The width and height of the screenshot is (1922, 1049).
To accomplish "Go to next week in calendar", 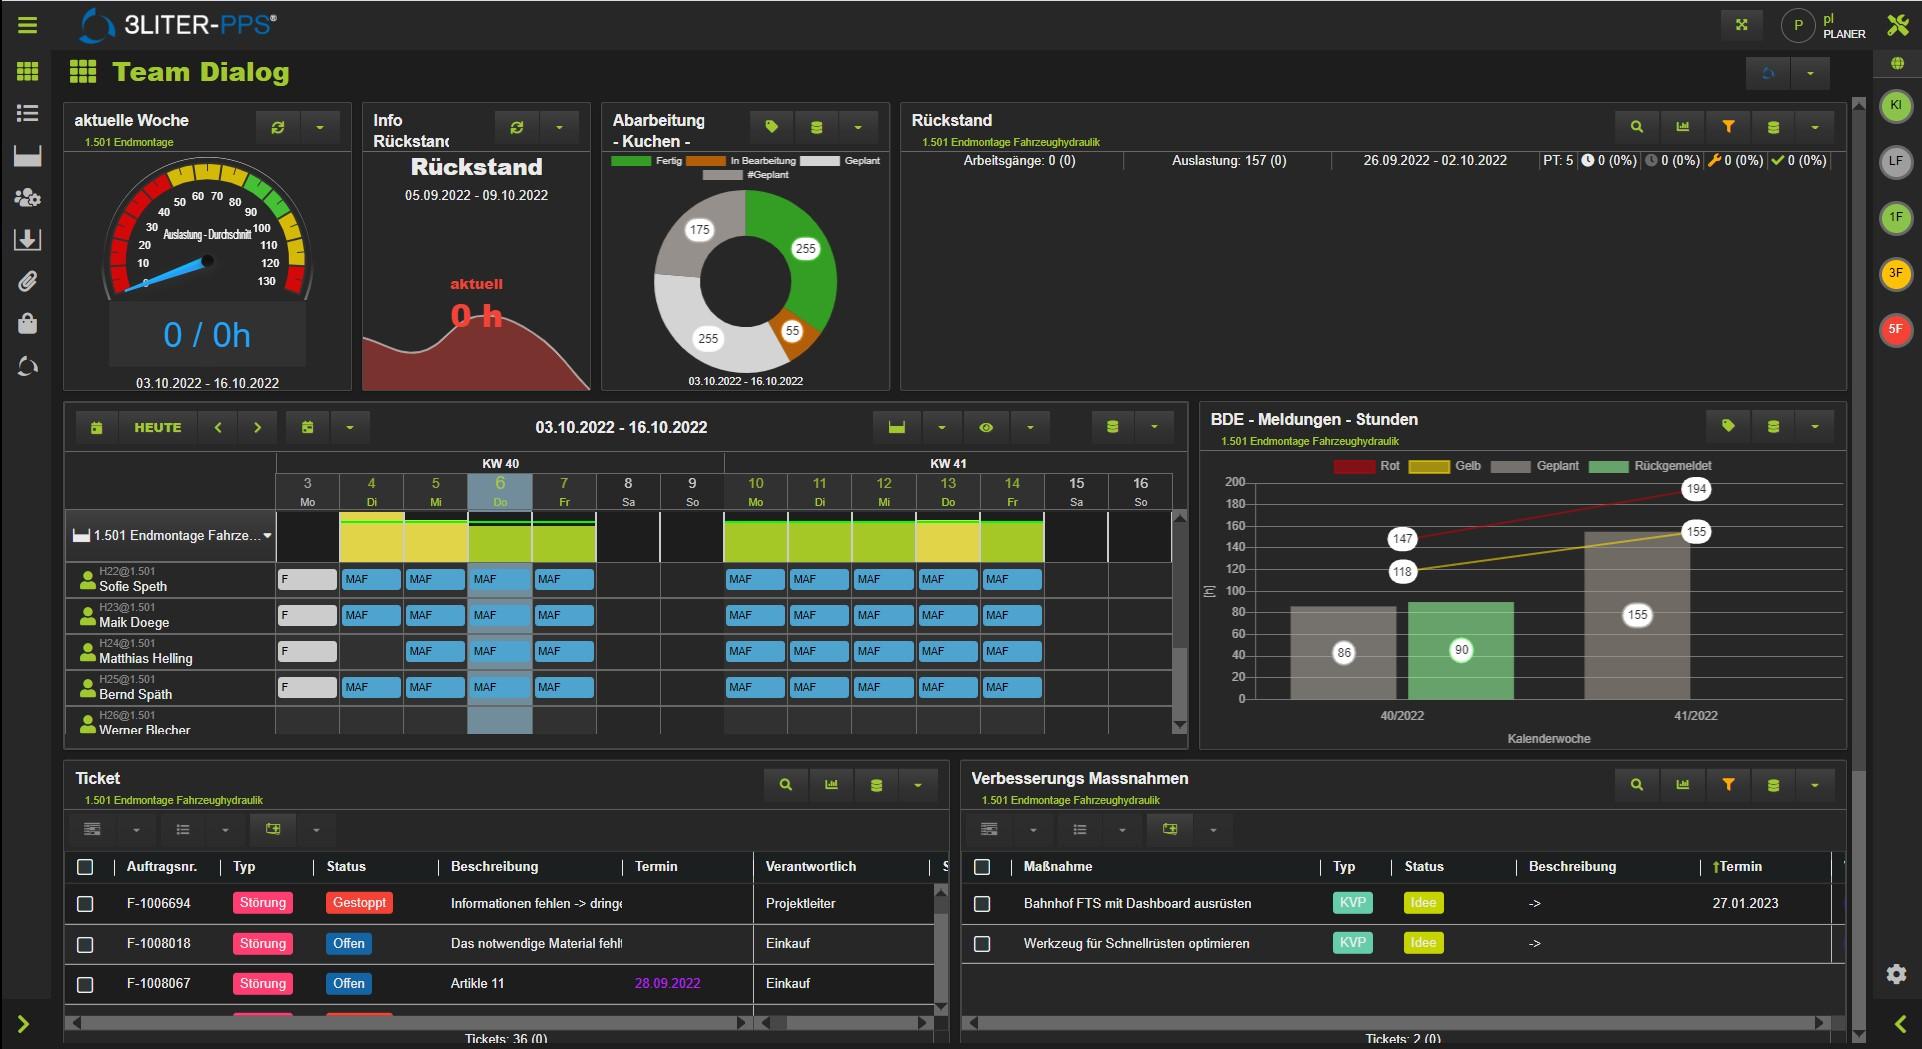I will click(x=257, y=428).
